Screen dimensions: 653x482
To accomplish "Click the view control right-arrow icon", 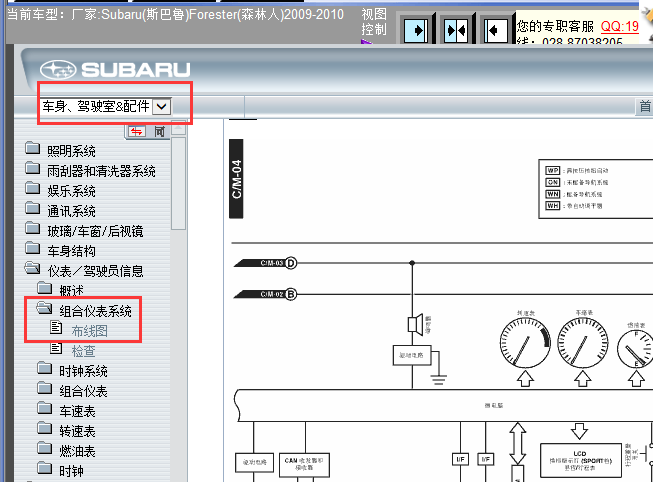I will click(x=416, y=30).
